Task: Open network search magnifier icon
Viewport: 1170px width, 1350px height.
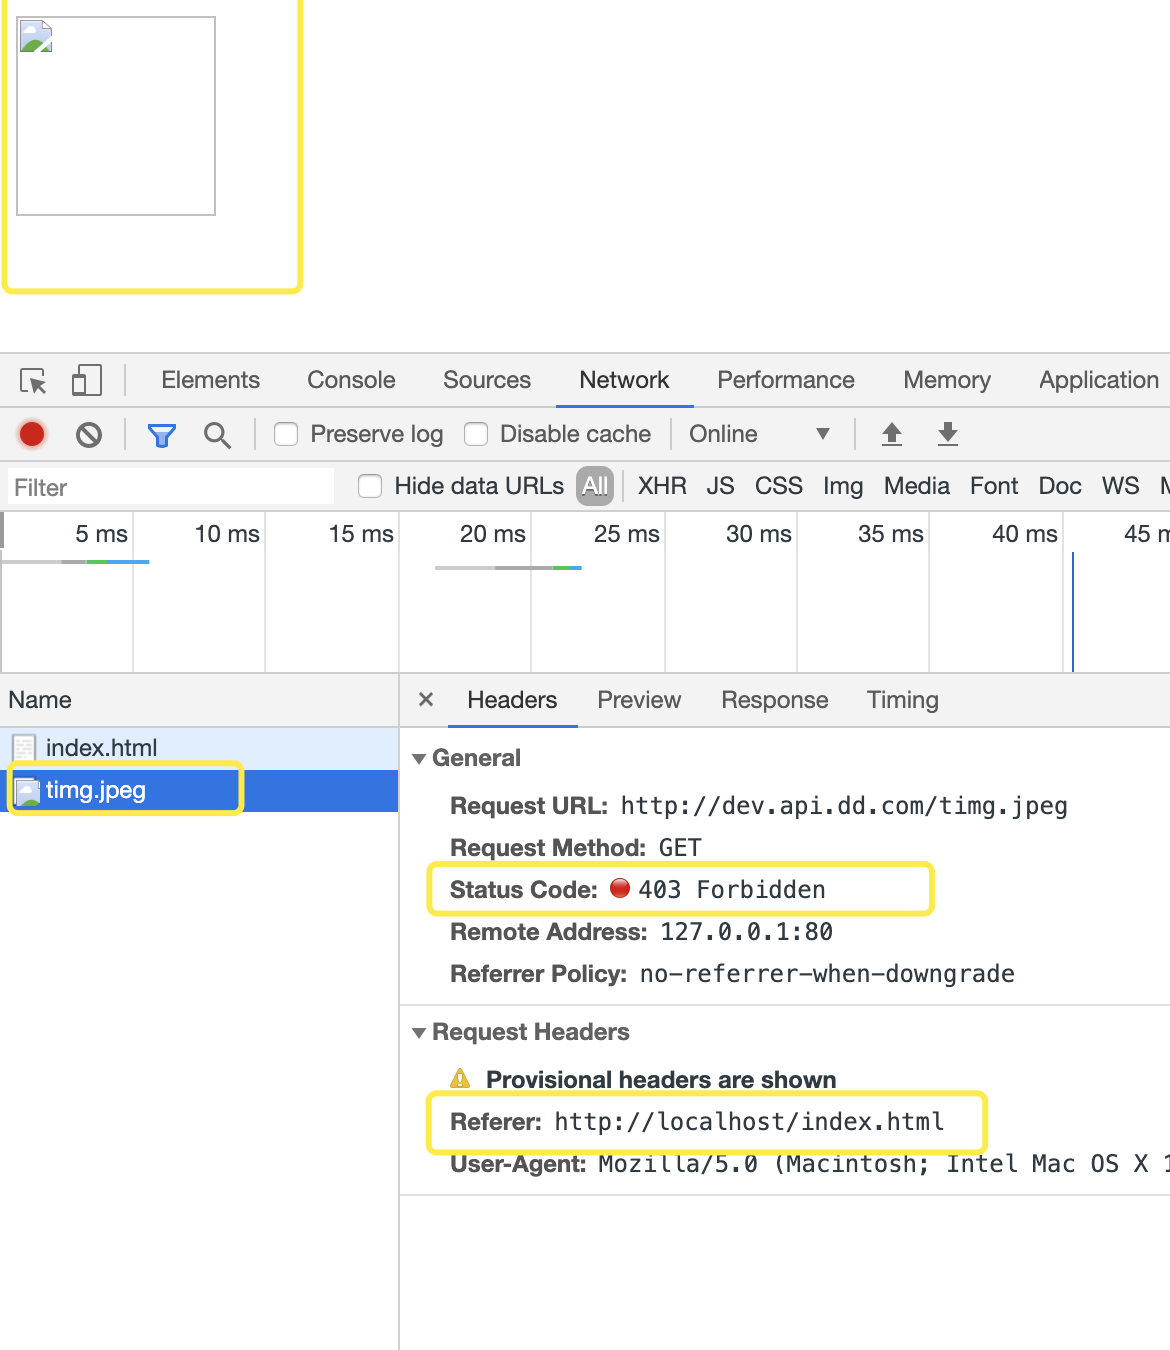Action: click(217, 435)
